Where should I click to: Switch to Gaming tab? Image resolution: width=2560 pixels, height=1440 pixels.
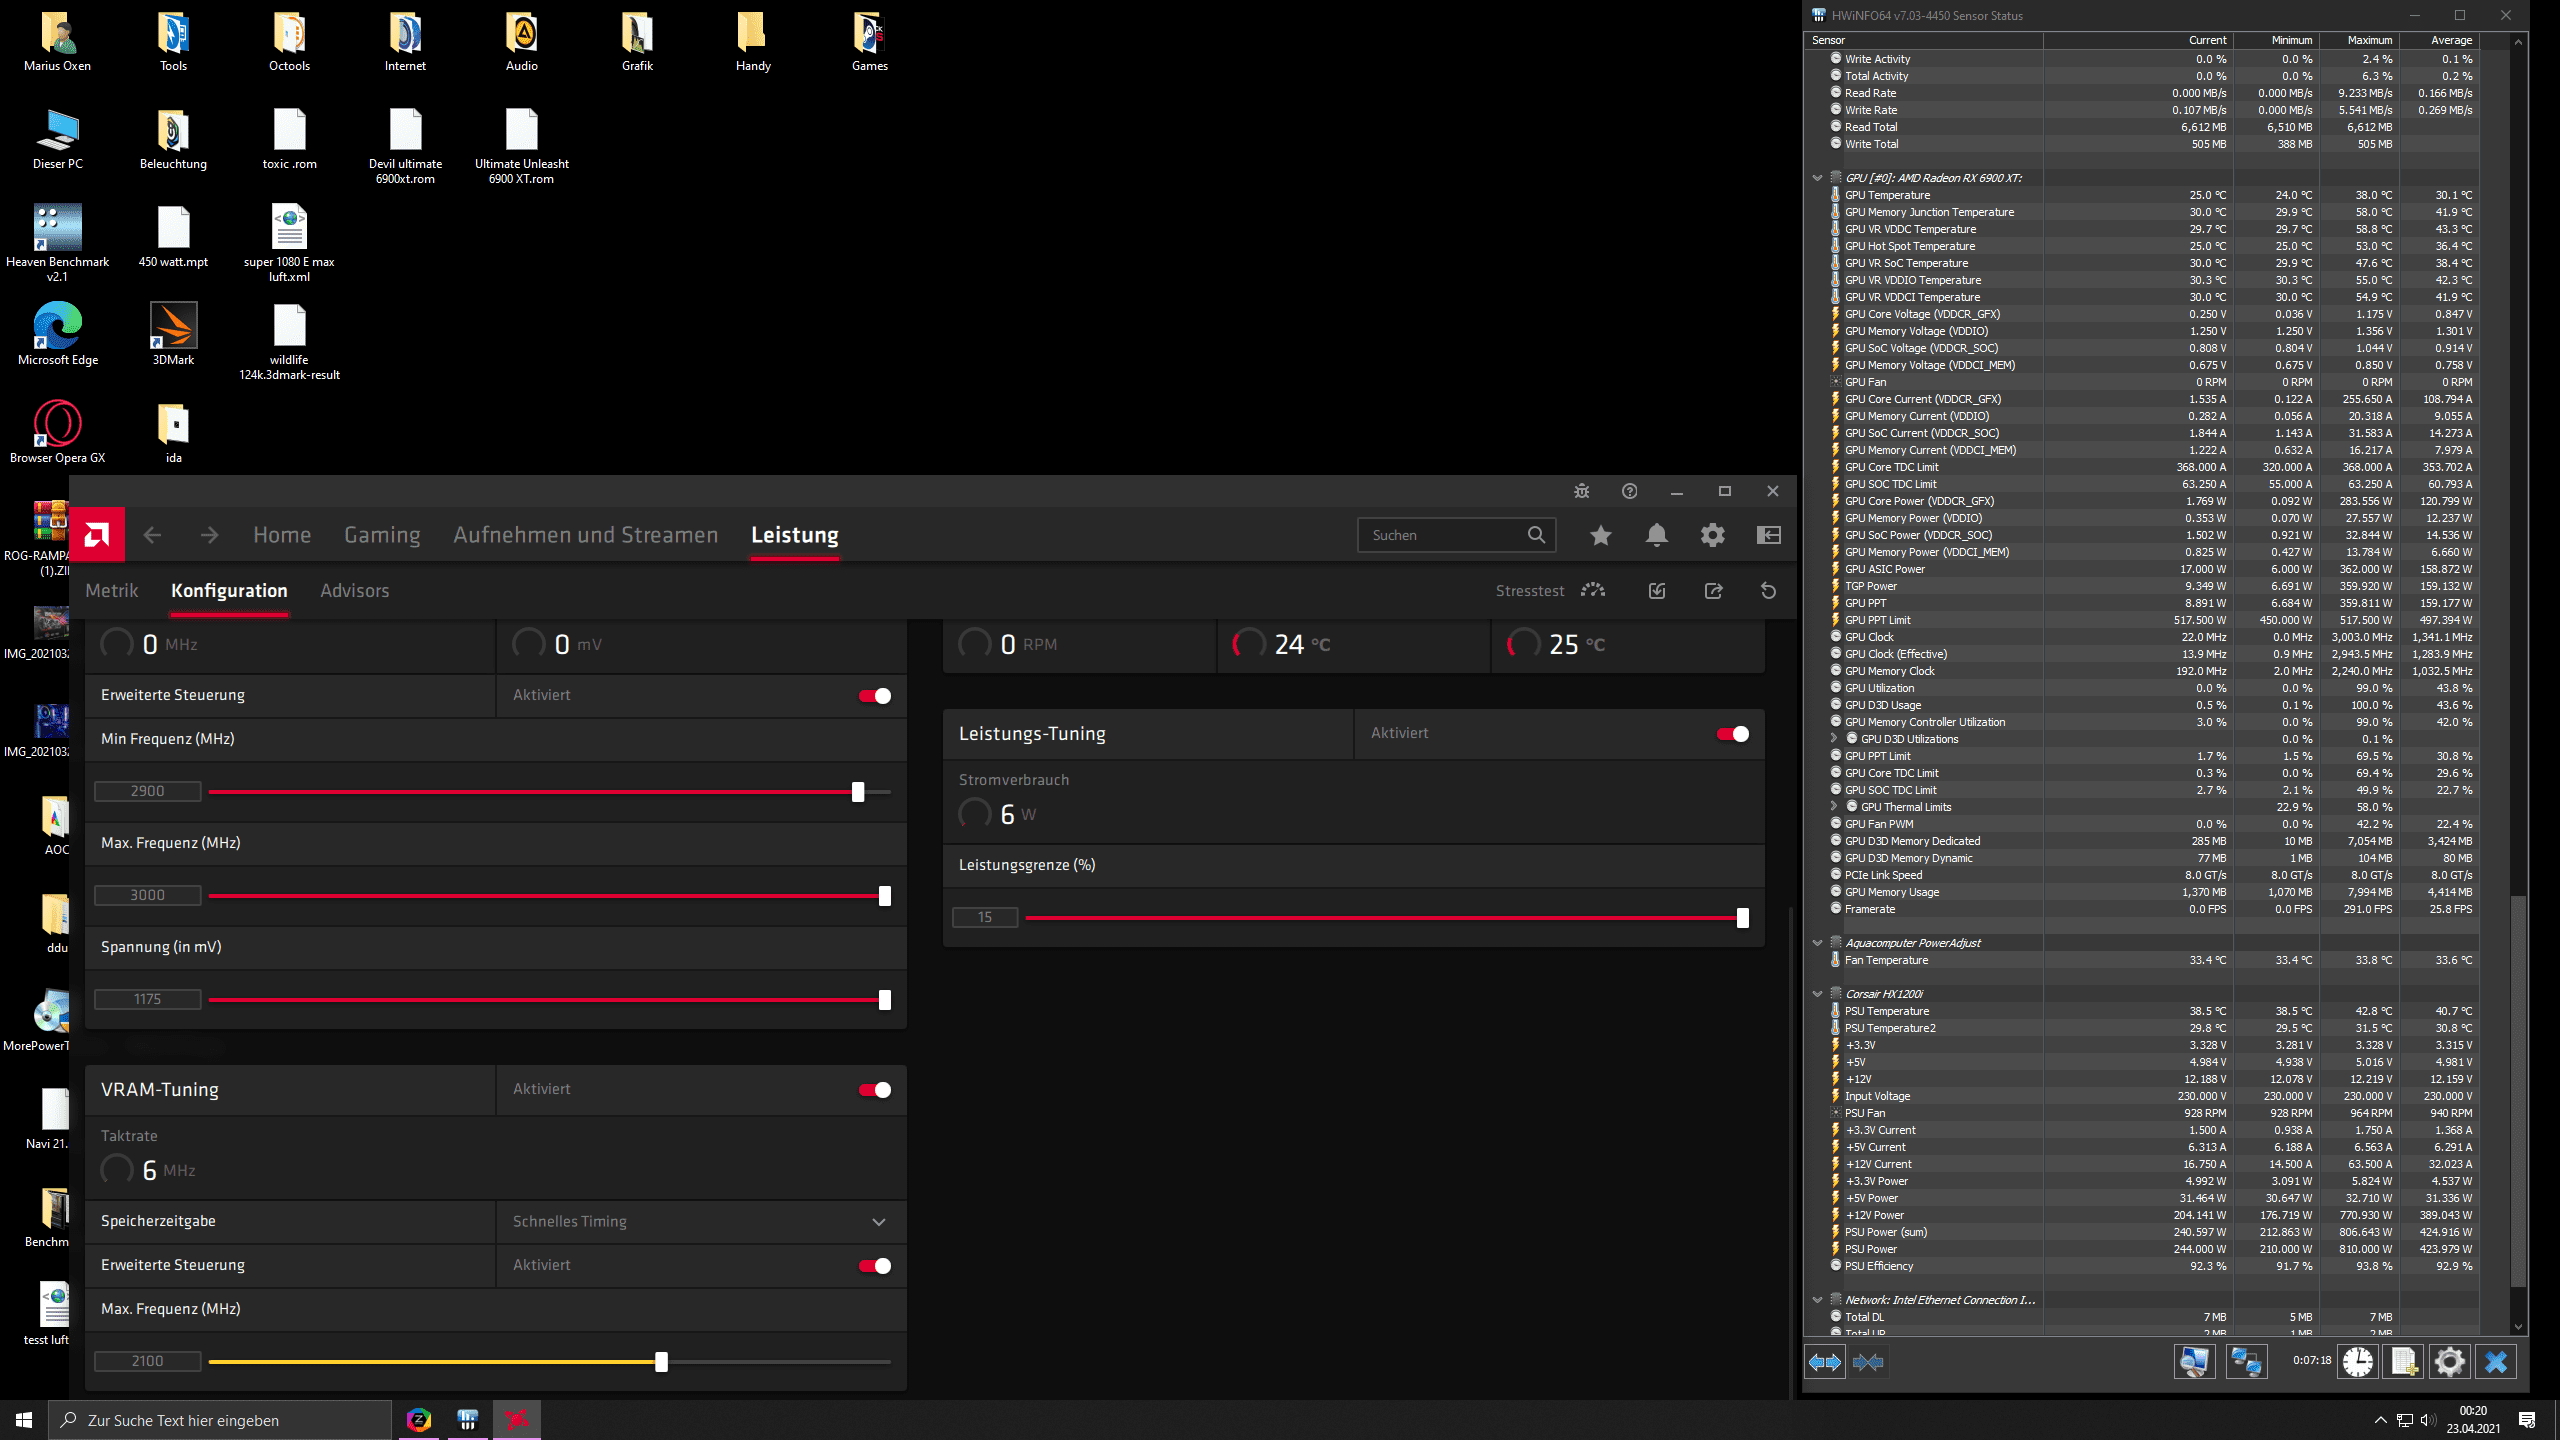382,535
